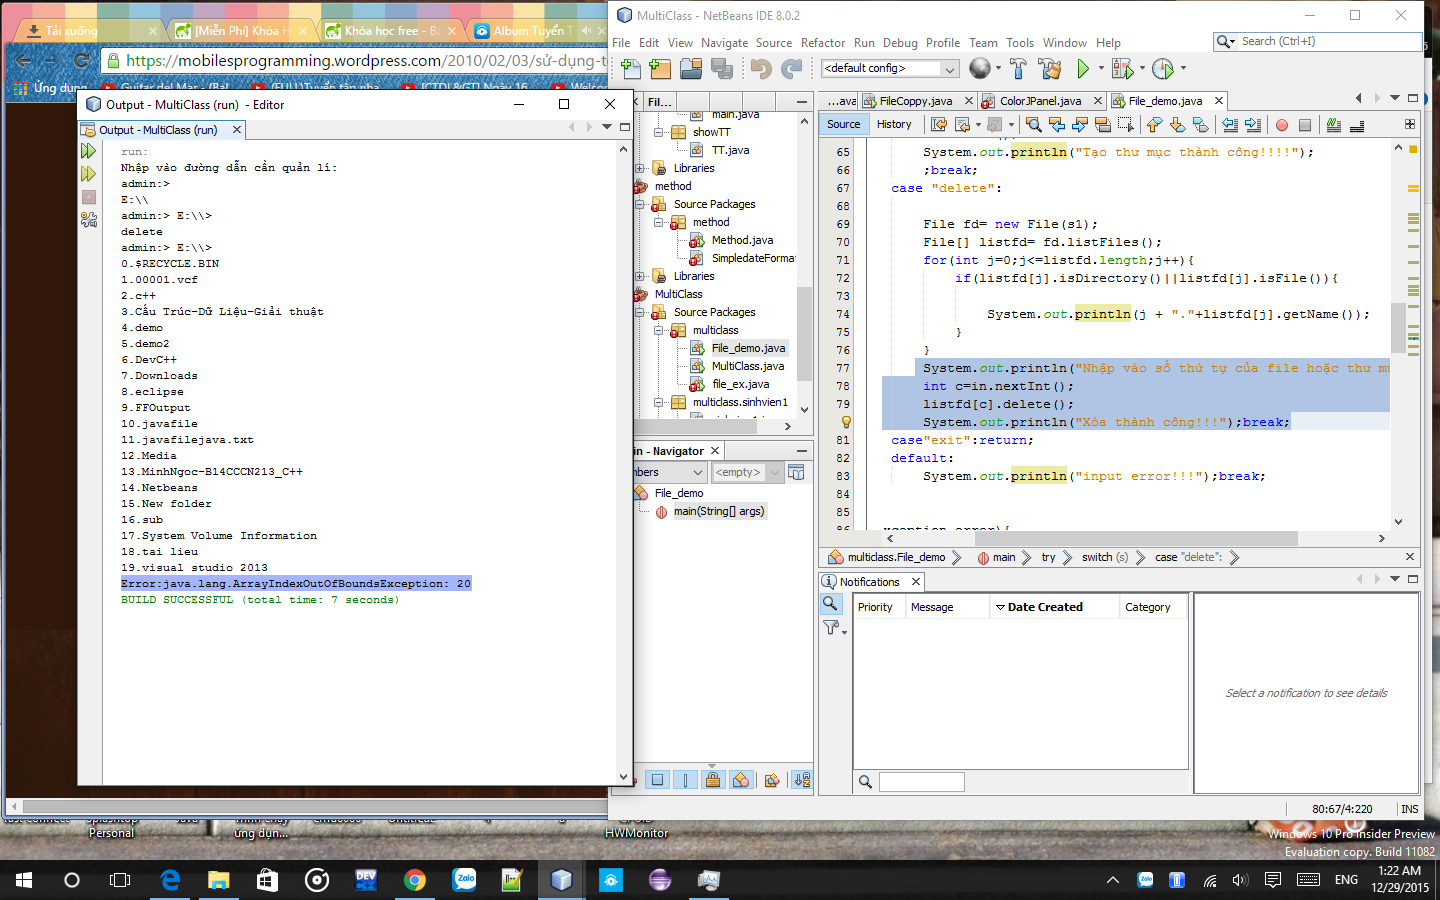Click the filter funnel icon in Notifications
1440x900 pixels.
[832, 628]
